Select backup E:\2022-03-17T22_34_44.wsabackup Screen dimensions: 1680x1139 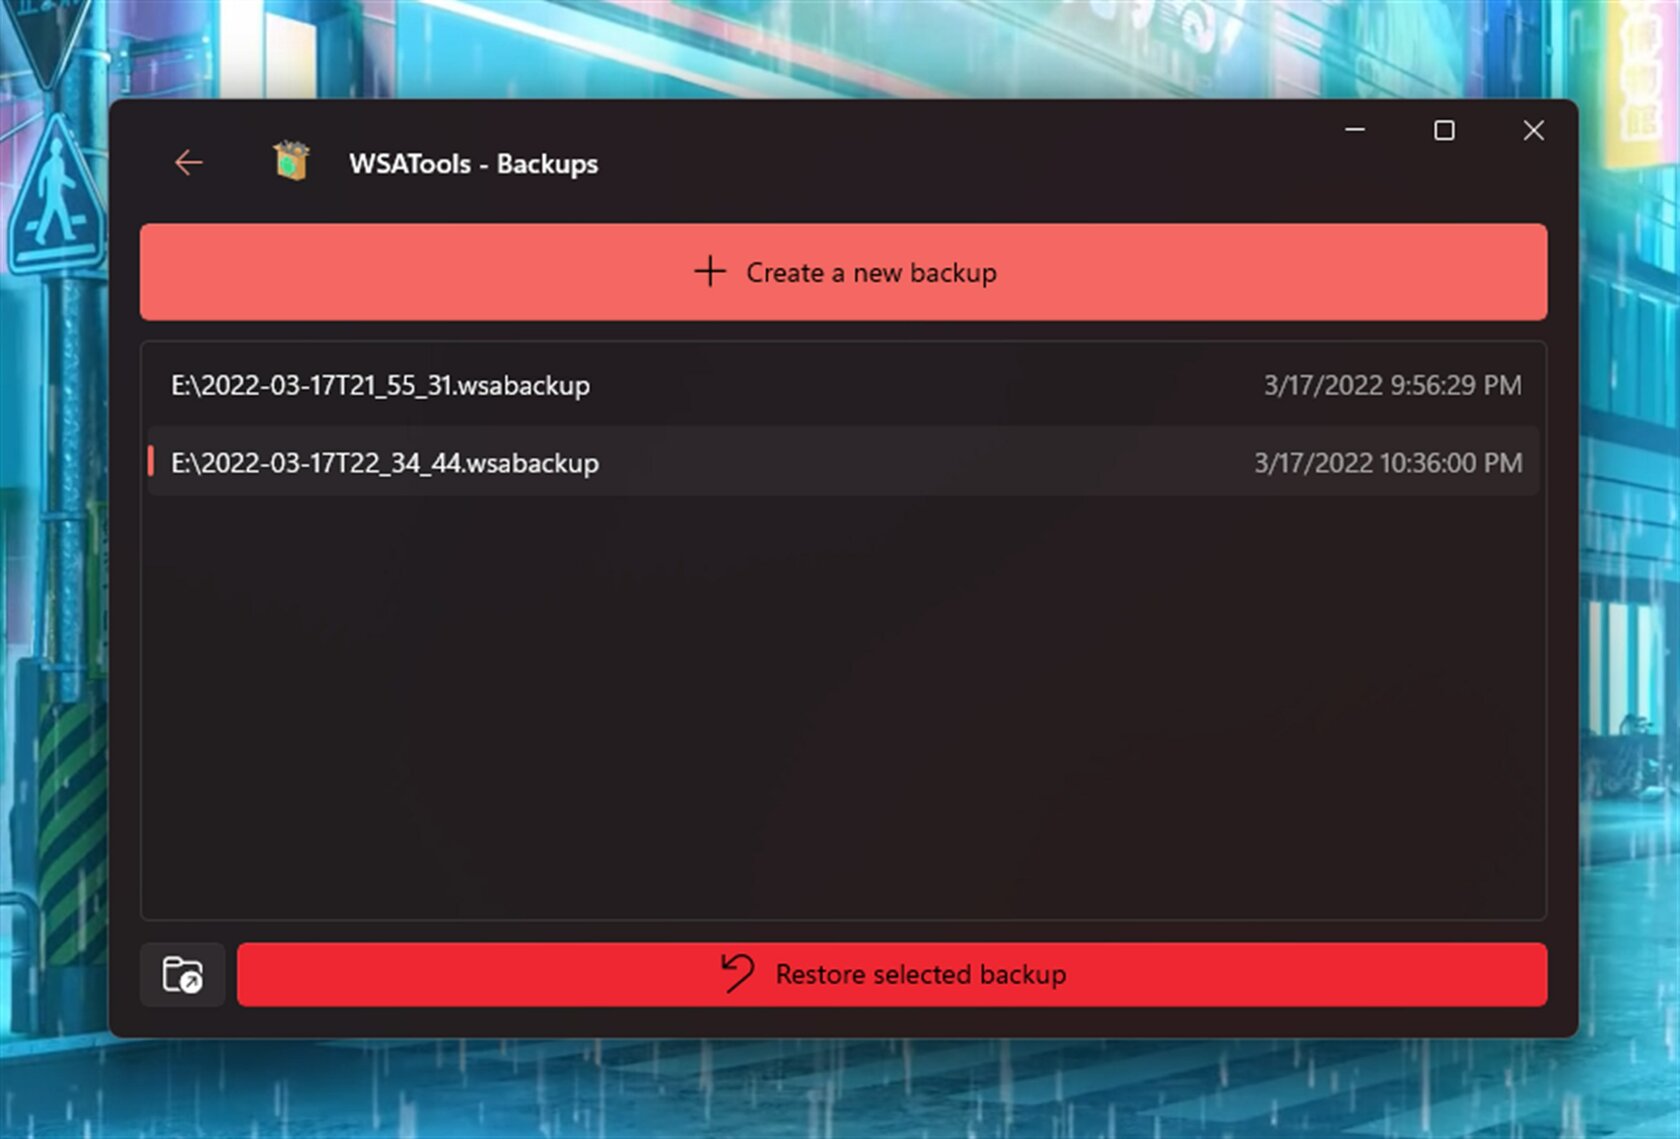coord(843,462)
